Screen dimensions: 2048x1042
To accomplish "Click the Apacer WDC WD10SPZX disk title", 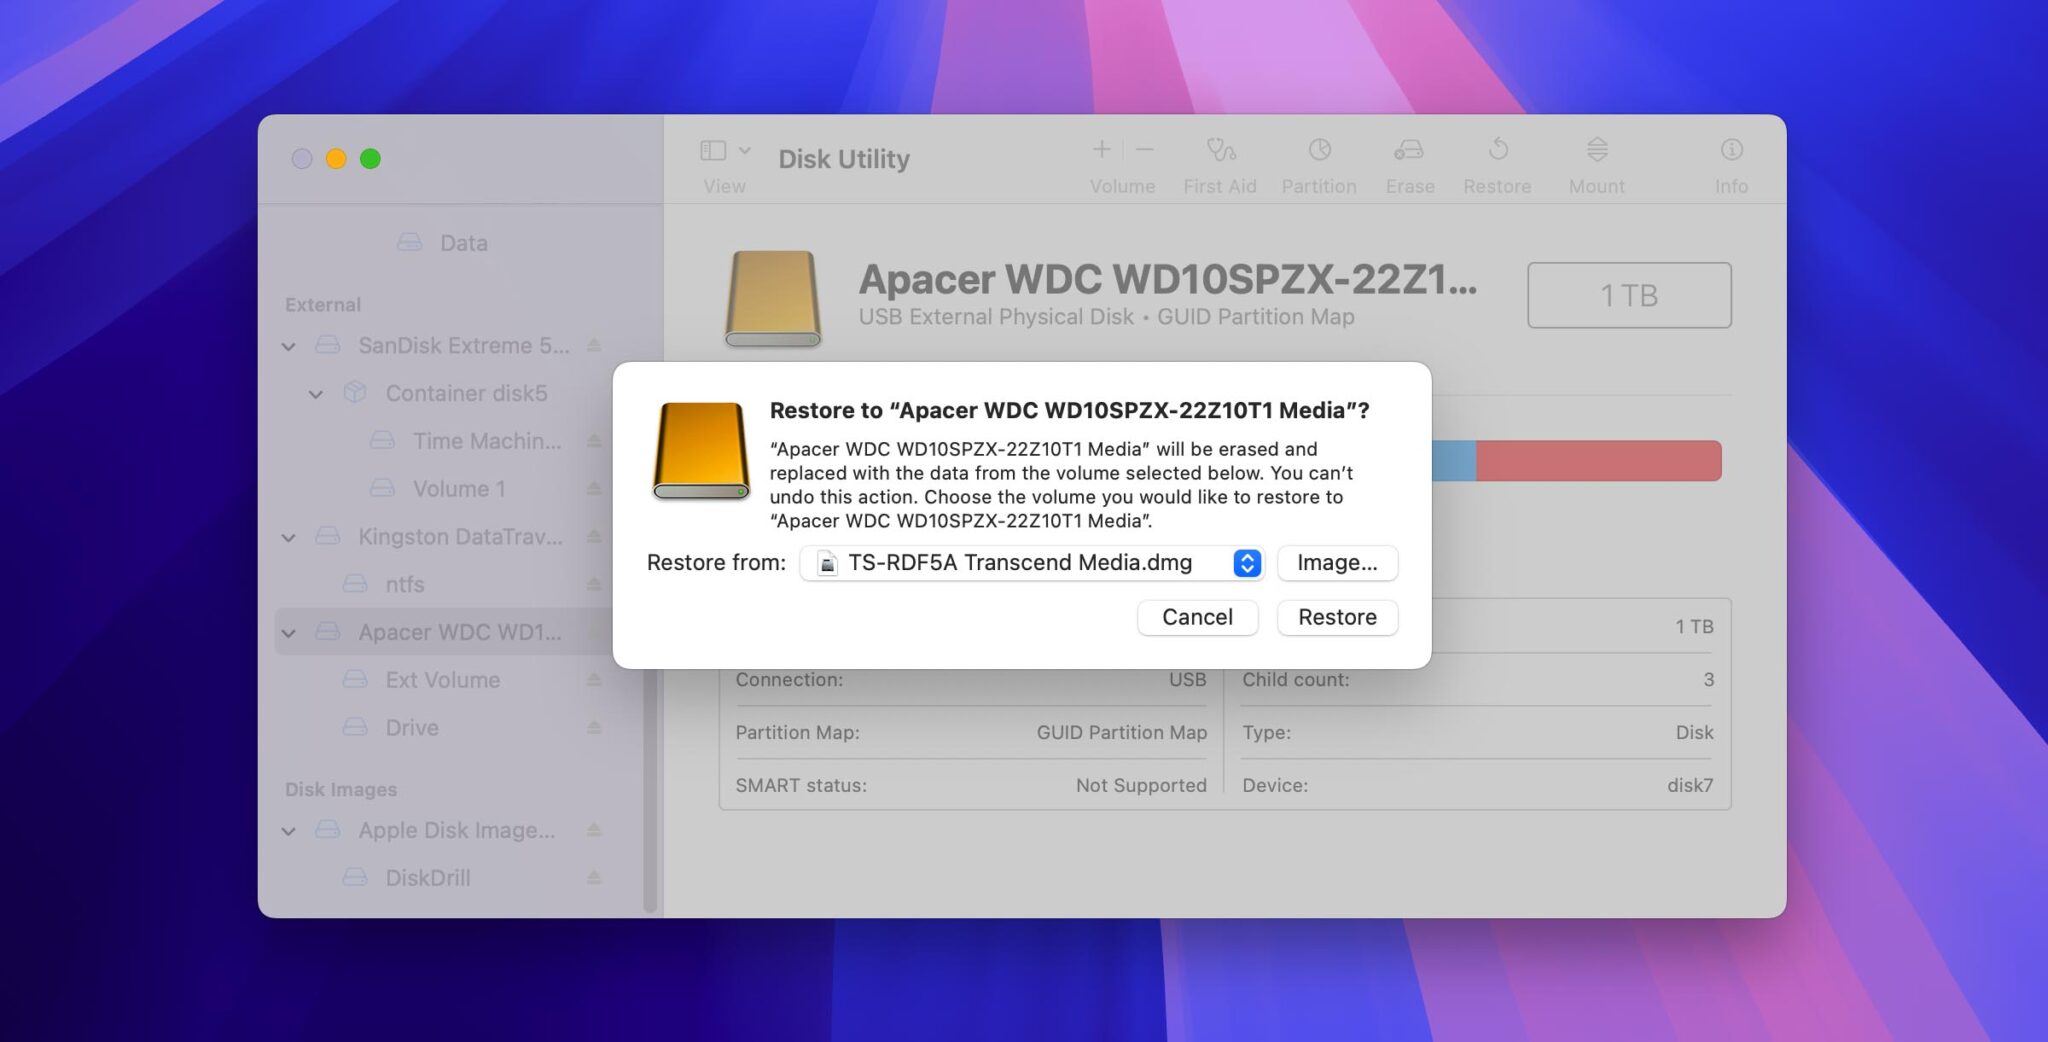I will (x=1167, y=279).
